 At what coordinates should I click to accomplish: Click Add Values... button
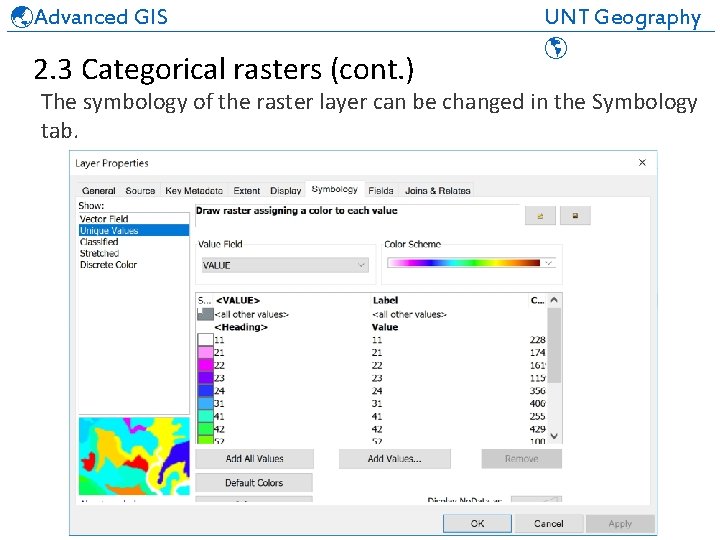click(x=394, y=458)
